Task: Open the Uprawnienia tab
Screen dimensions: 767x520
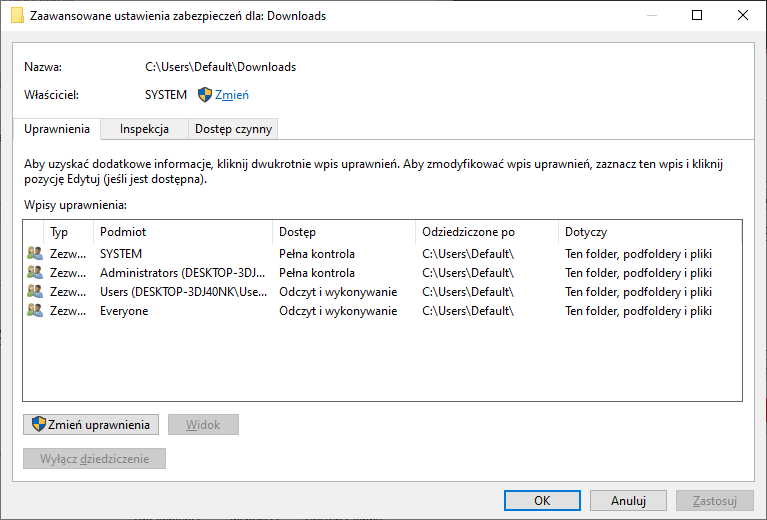Action: [57, 129]
